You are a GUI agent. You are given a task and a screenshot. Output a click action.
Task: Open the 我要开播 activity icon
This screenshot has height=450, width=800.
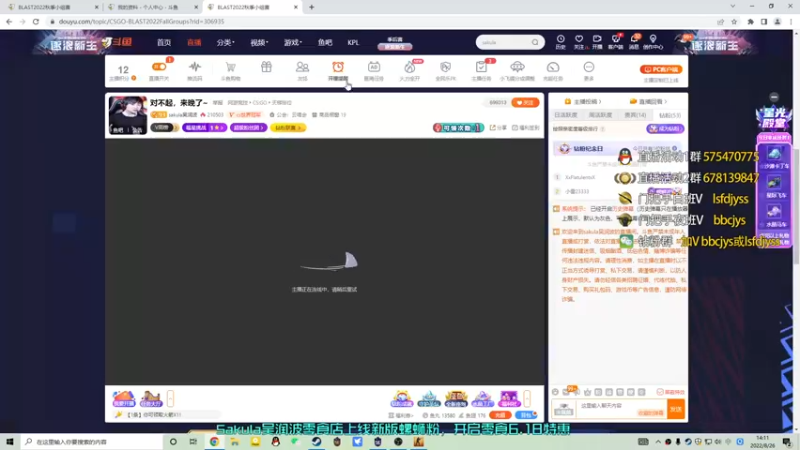123,398
